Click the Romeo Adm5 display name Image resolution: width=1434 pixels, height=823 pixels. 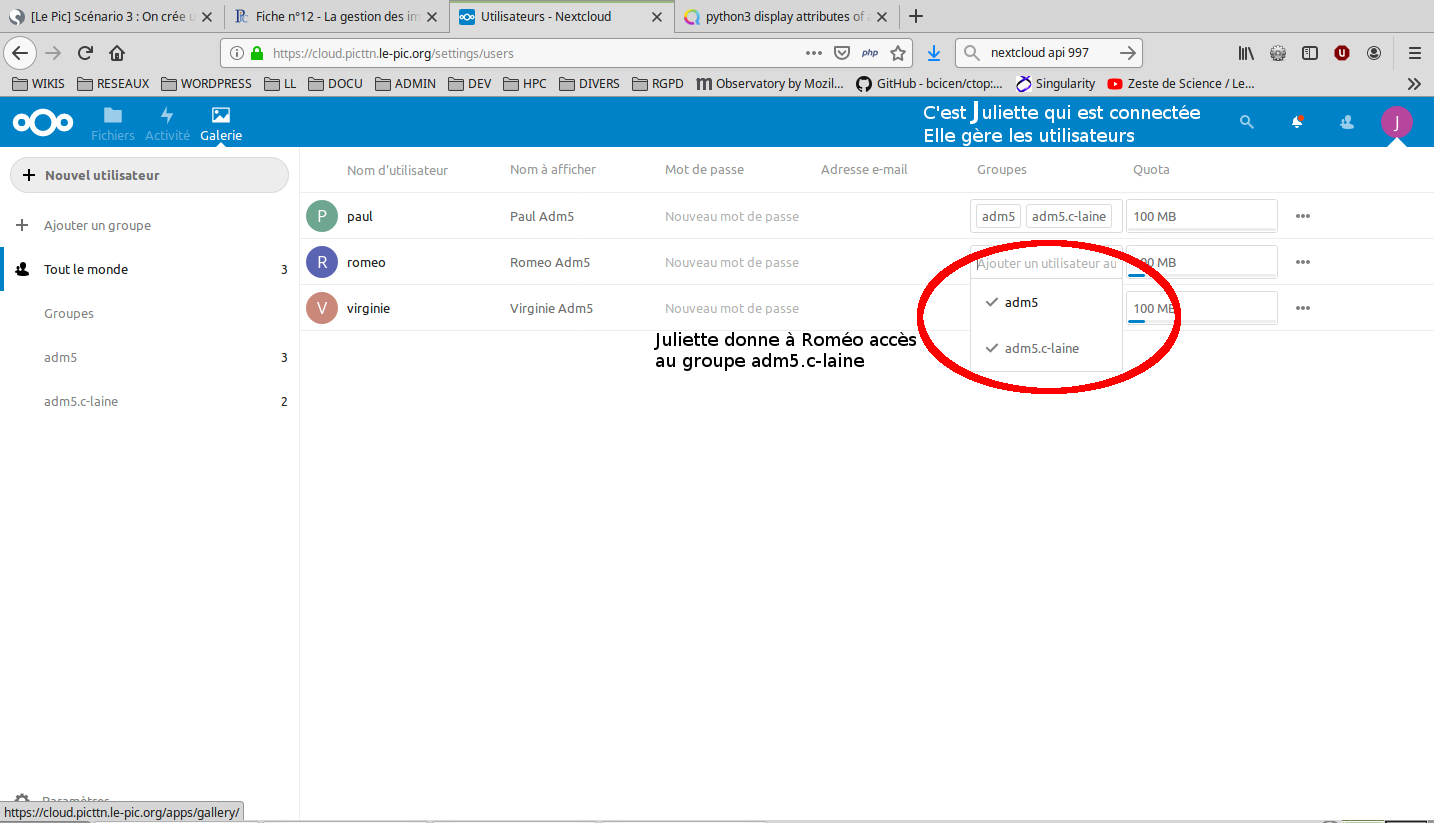click(x=550, y=262)
